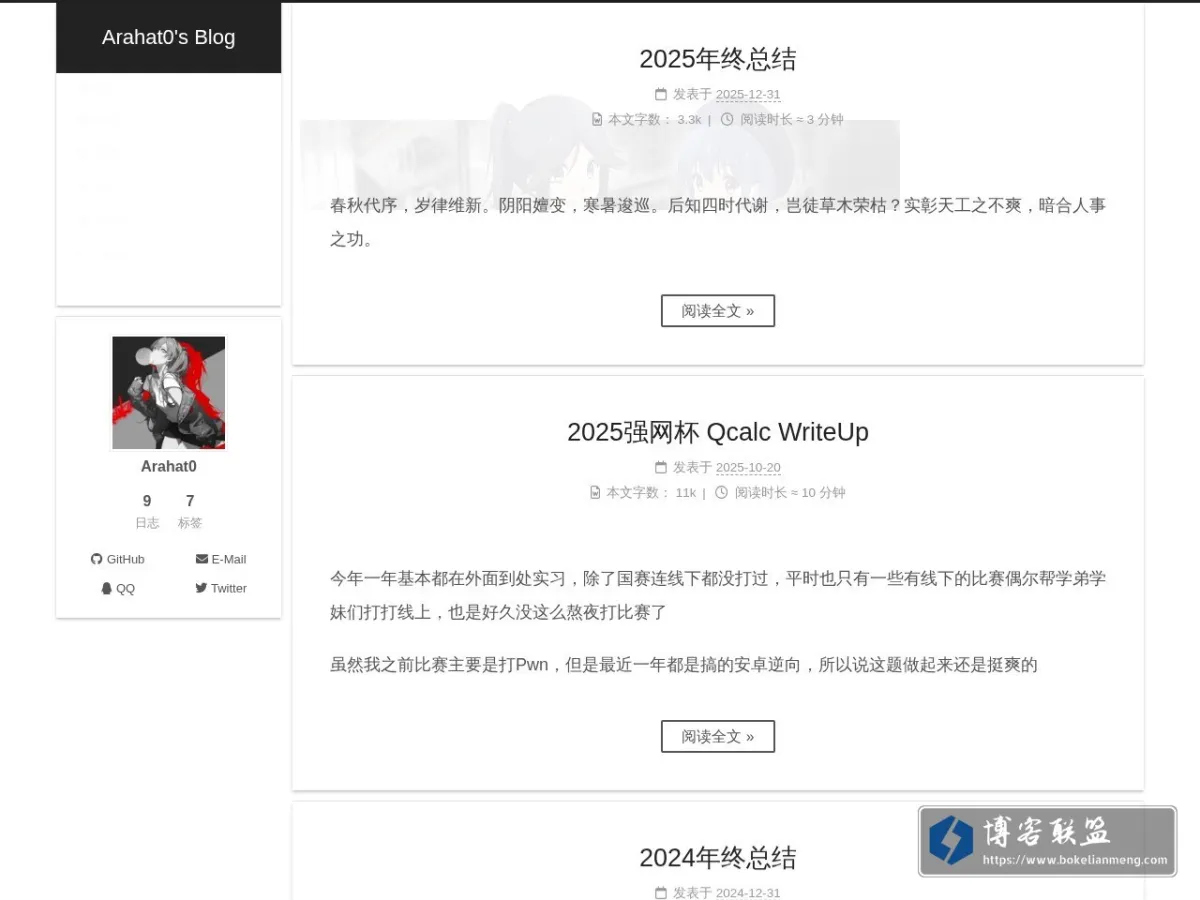Screen dimensions: 1200x900
Task: Click calendar icon beside 2025-12-31 date
Action: click(661, 94)
